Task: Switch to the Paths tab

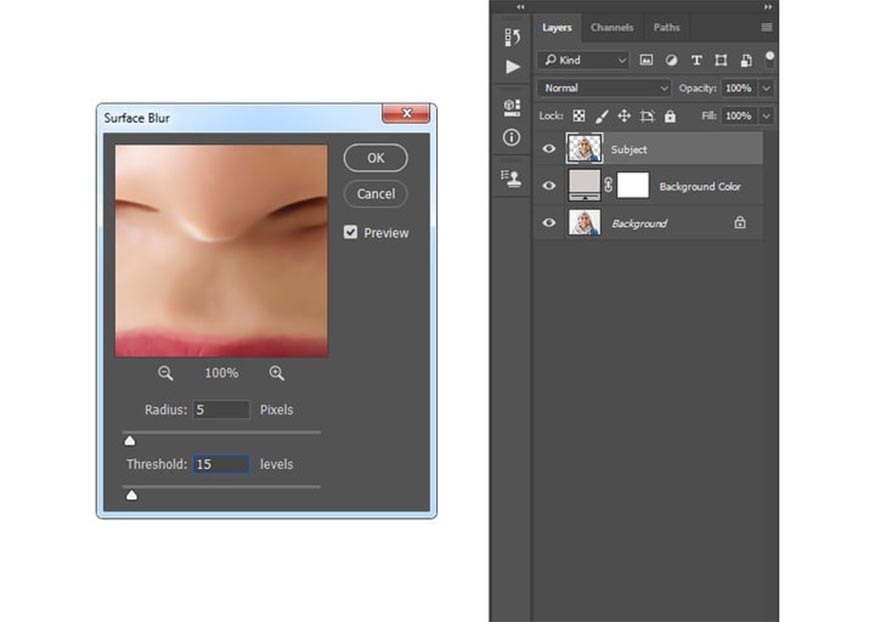Action: [x=666, y=27]
